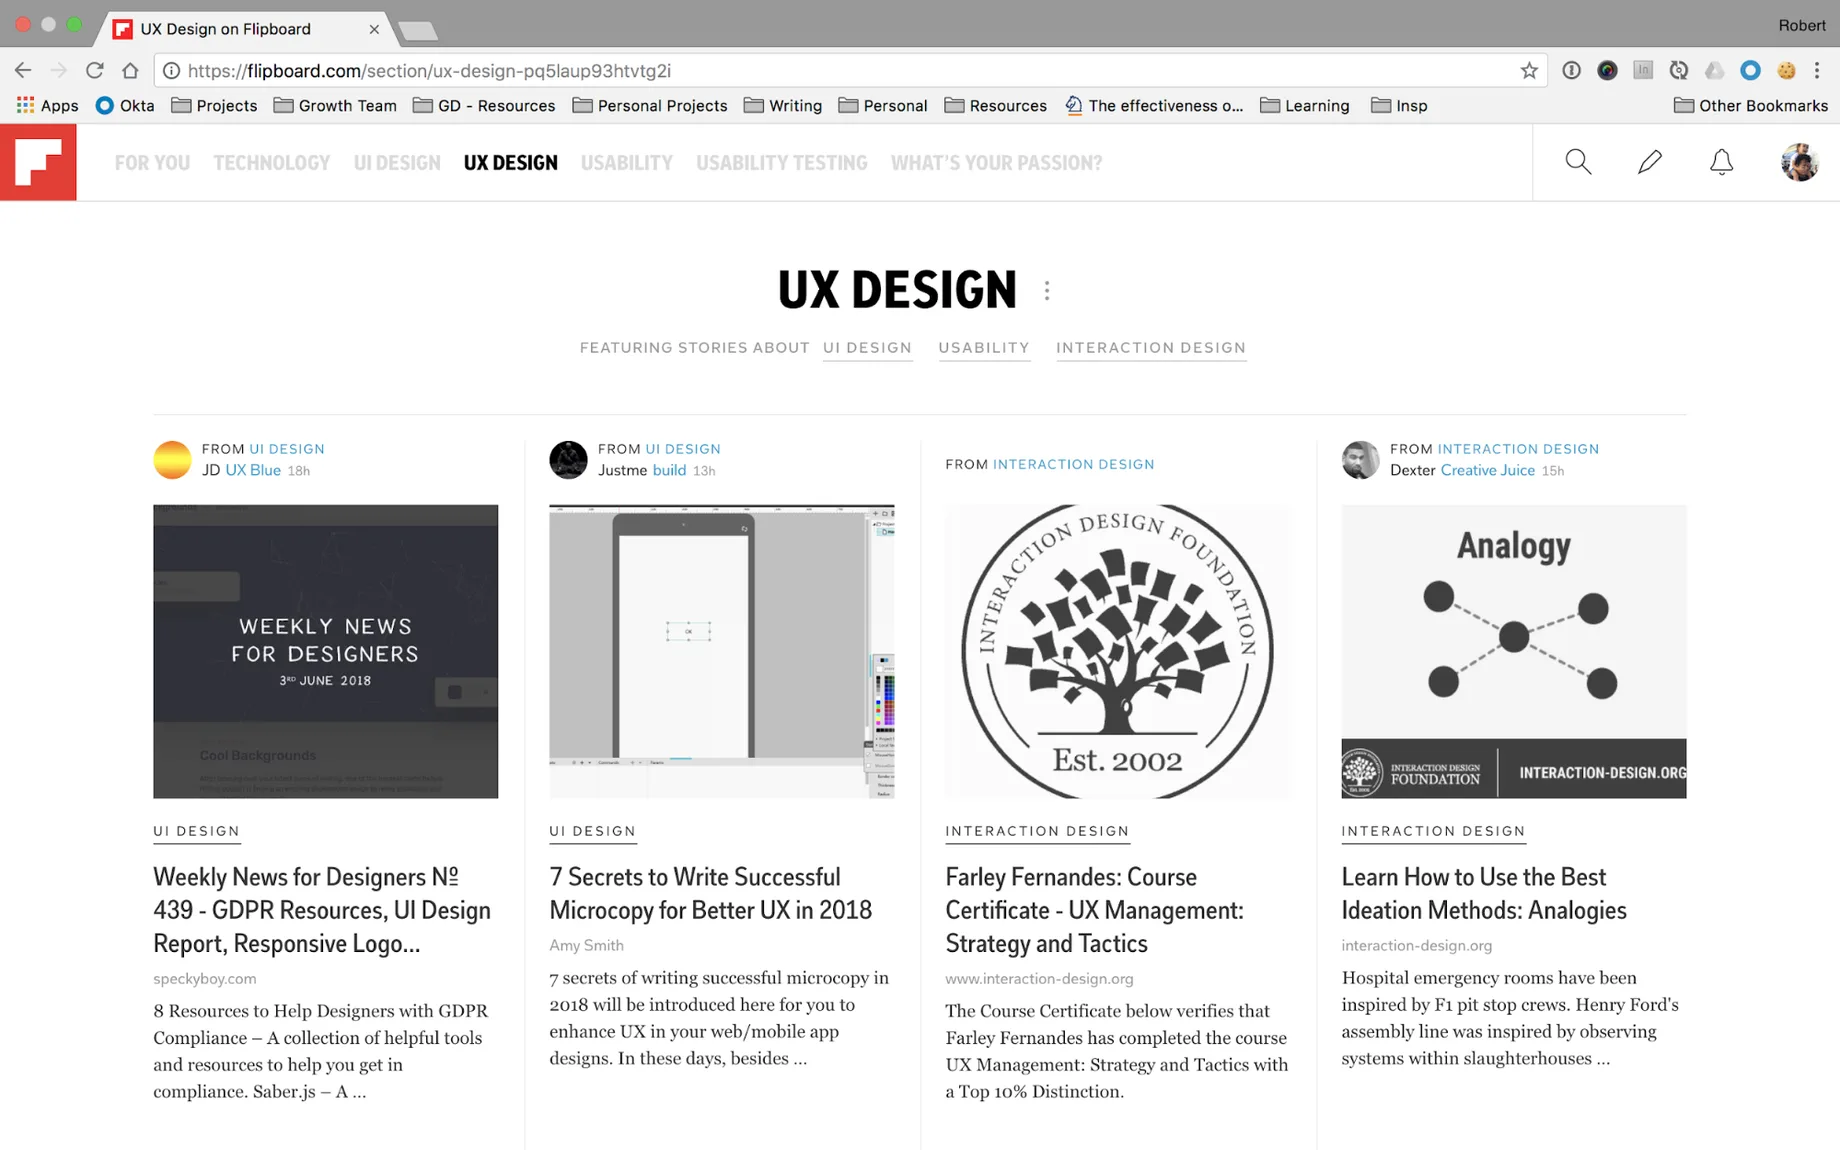Click the blue circle extension icon

1750,70
